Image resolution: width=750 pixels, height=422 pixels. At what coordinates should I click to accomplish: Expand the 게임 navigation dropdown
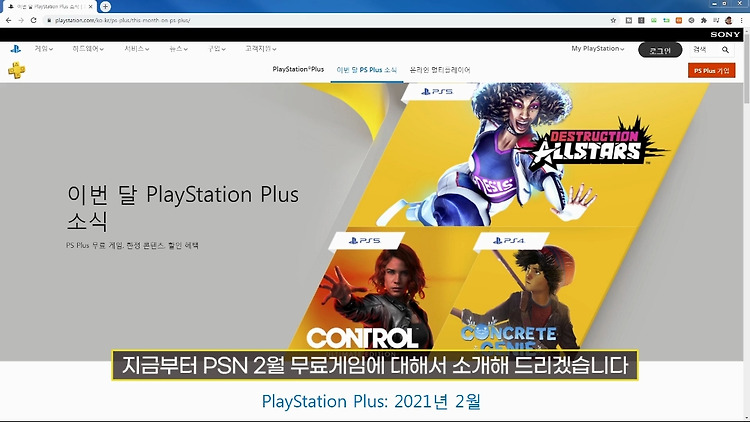tap(44, 49)
